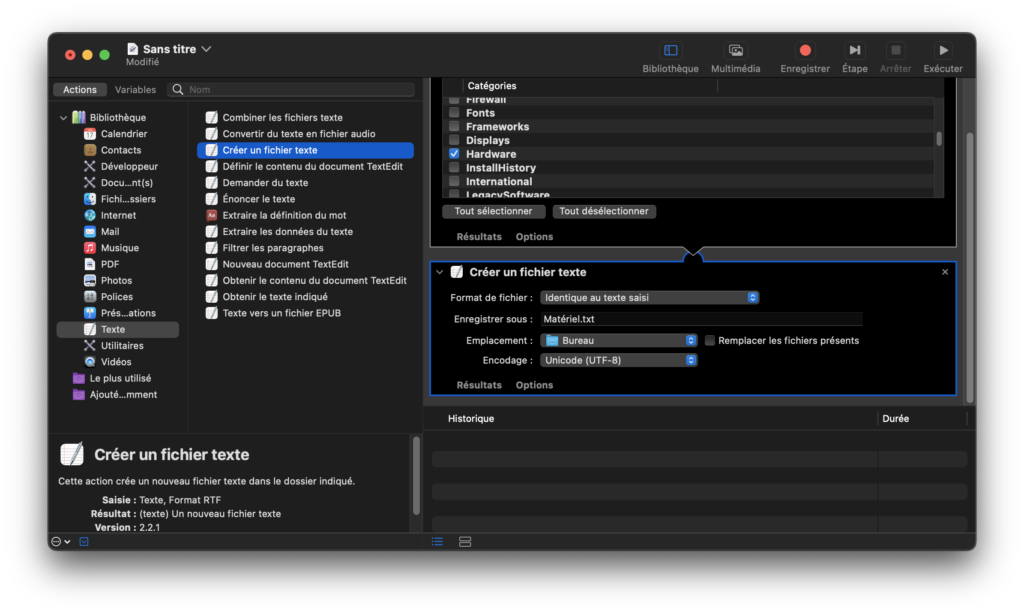Select the Calendrier library category
Viewport: 1024px width, 614px height.
tap(123, 134)
